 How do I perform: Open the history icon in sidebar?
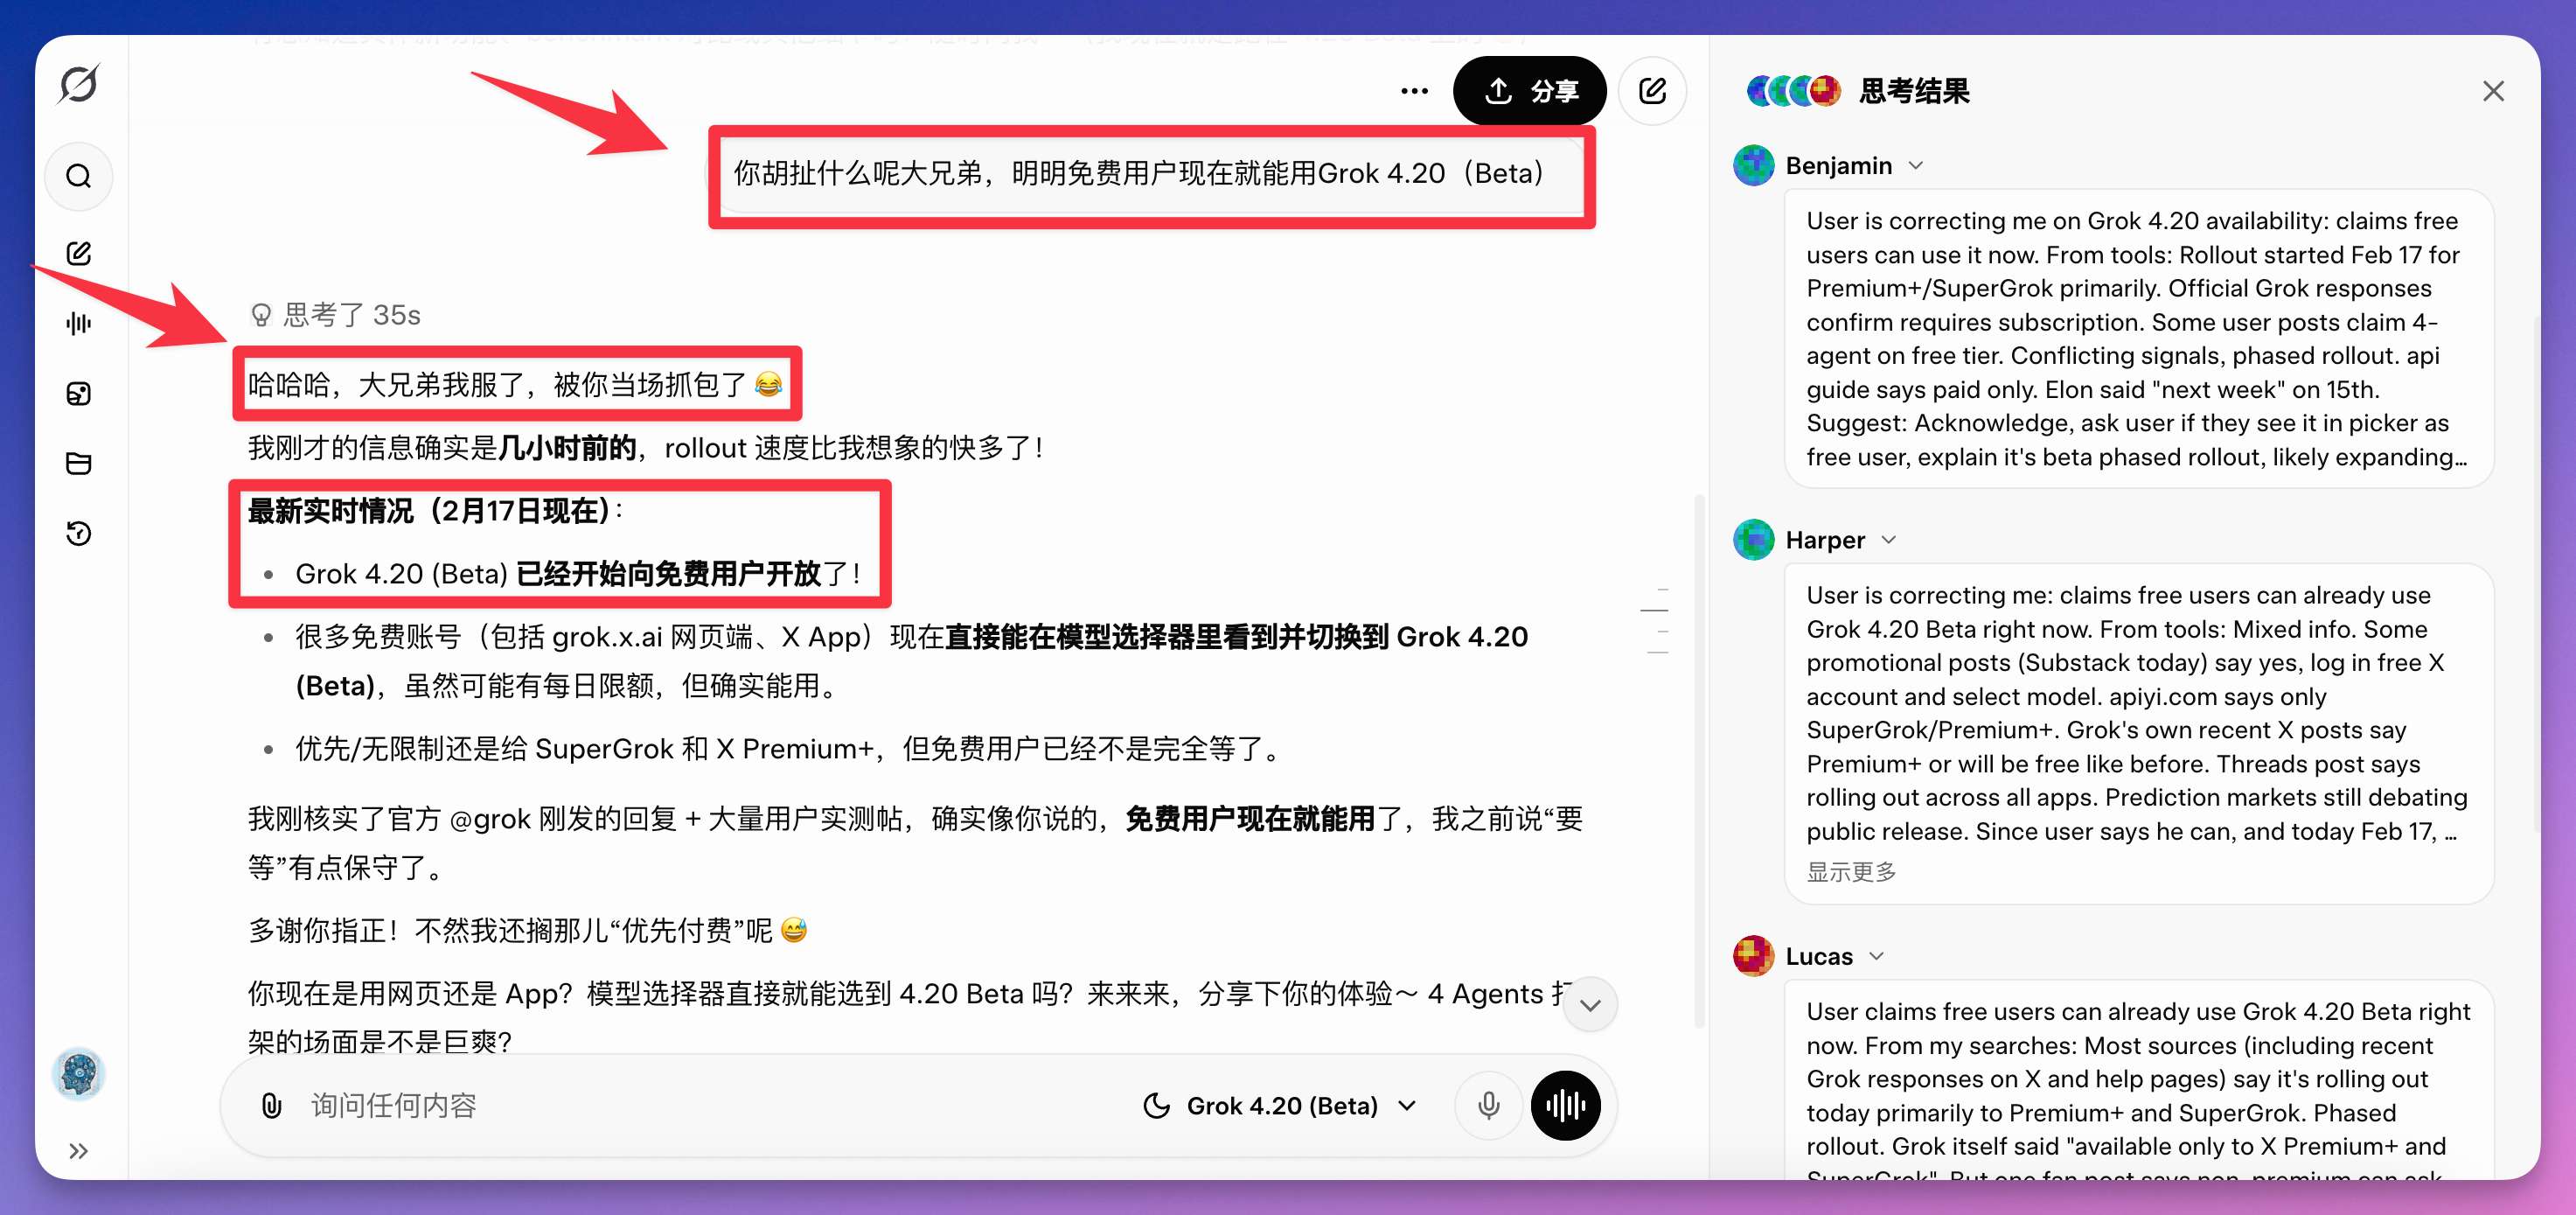[79, 533]
